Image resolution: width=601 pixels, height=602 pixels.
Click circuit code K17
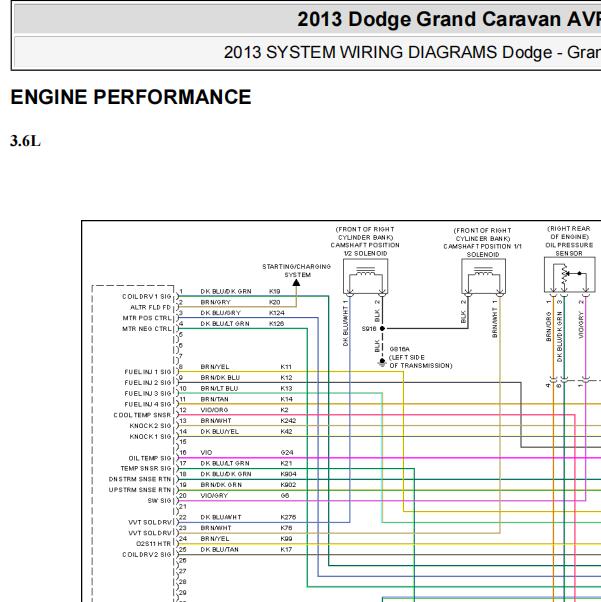point(286,549)
